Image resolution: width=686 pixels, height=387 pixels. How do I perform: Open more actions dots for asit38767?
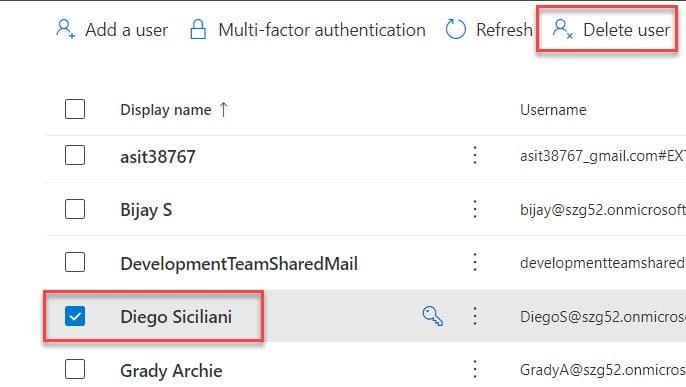click(x=475, y=155)
